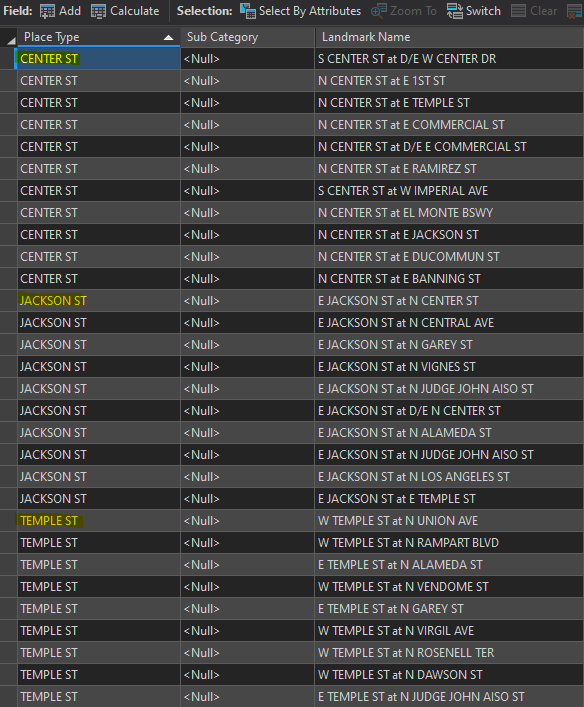Click 'W TEMPLE ST at N UNION AVE'
The height and width of the screenshot is (707, 584).
(398, 521)
